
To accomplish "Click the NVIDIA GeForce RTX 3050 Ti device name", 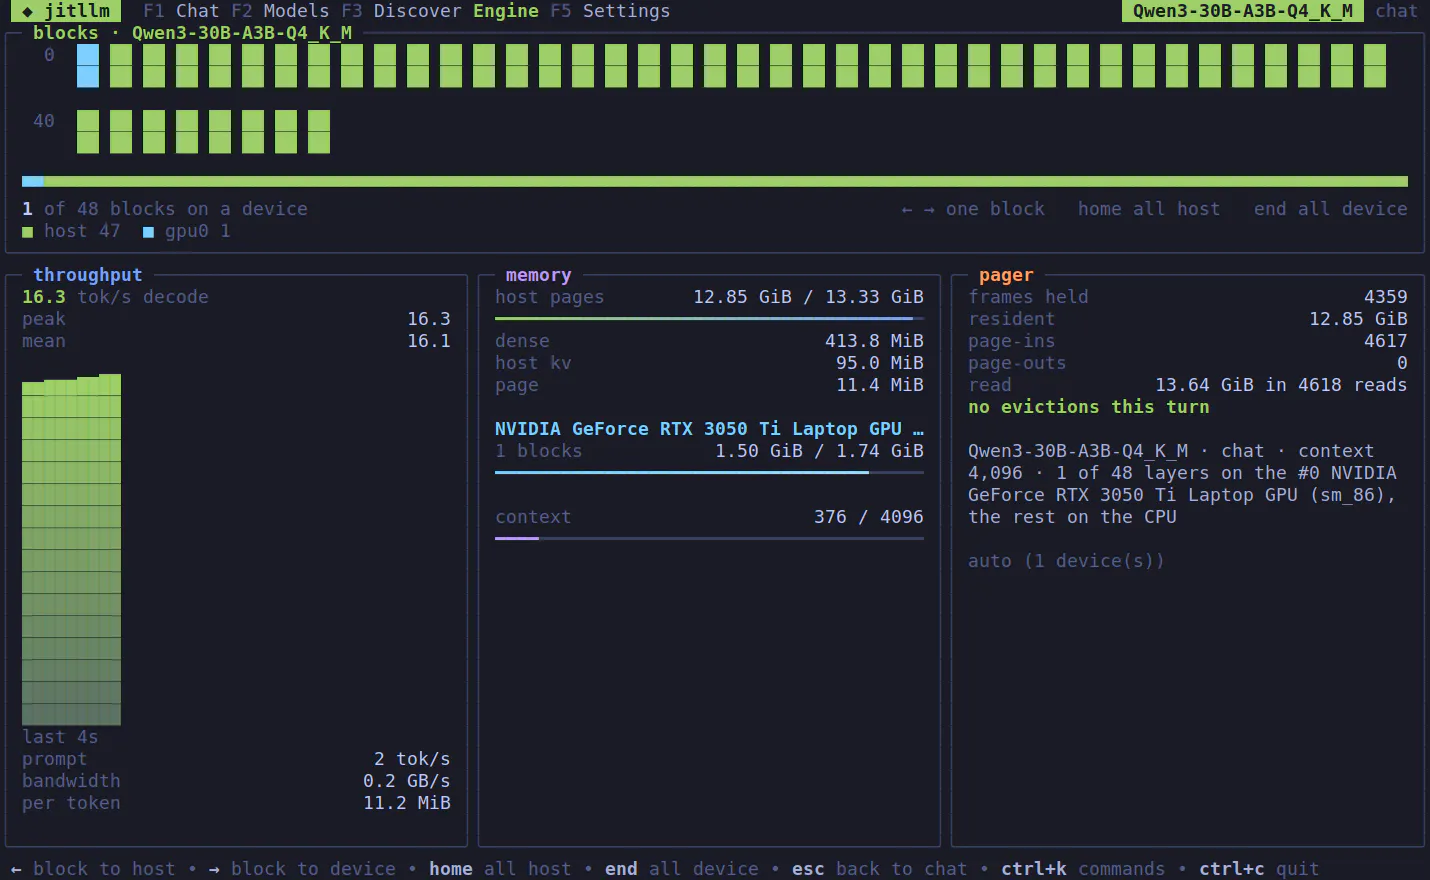I will (x=709, y=429).
